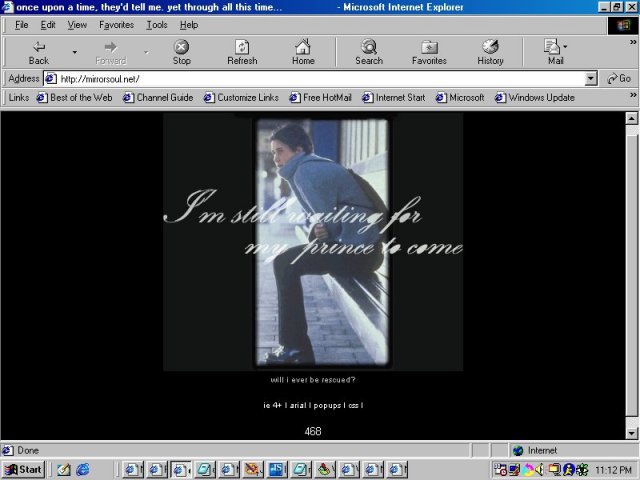Open the Favorites toolbar icon
640x480 pixels.
pyautogui.click(x=429, y=47)
